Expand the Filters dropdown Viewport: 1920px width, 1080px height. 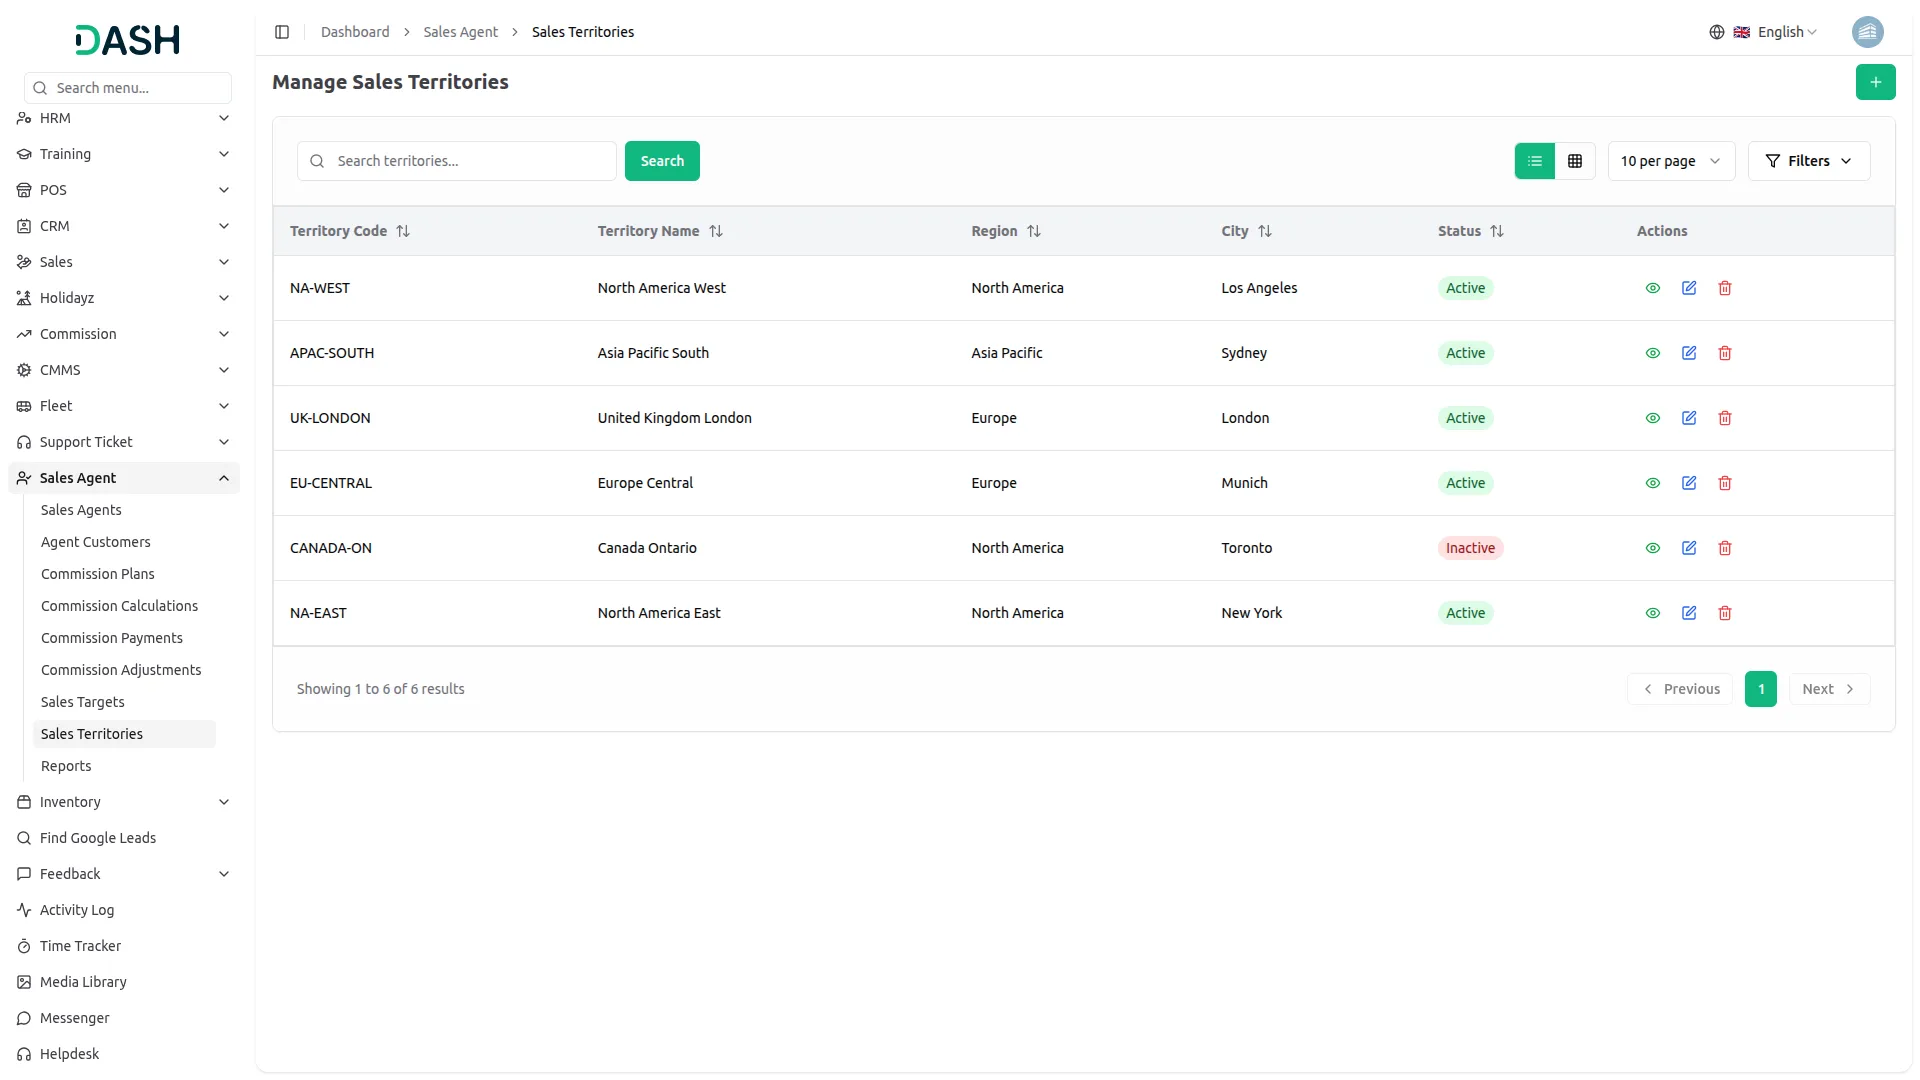pos(1808,161)
